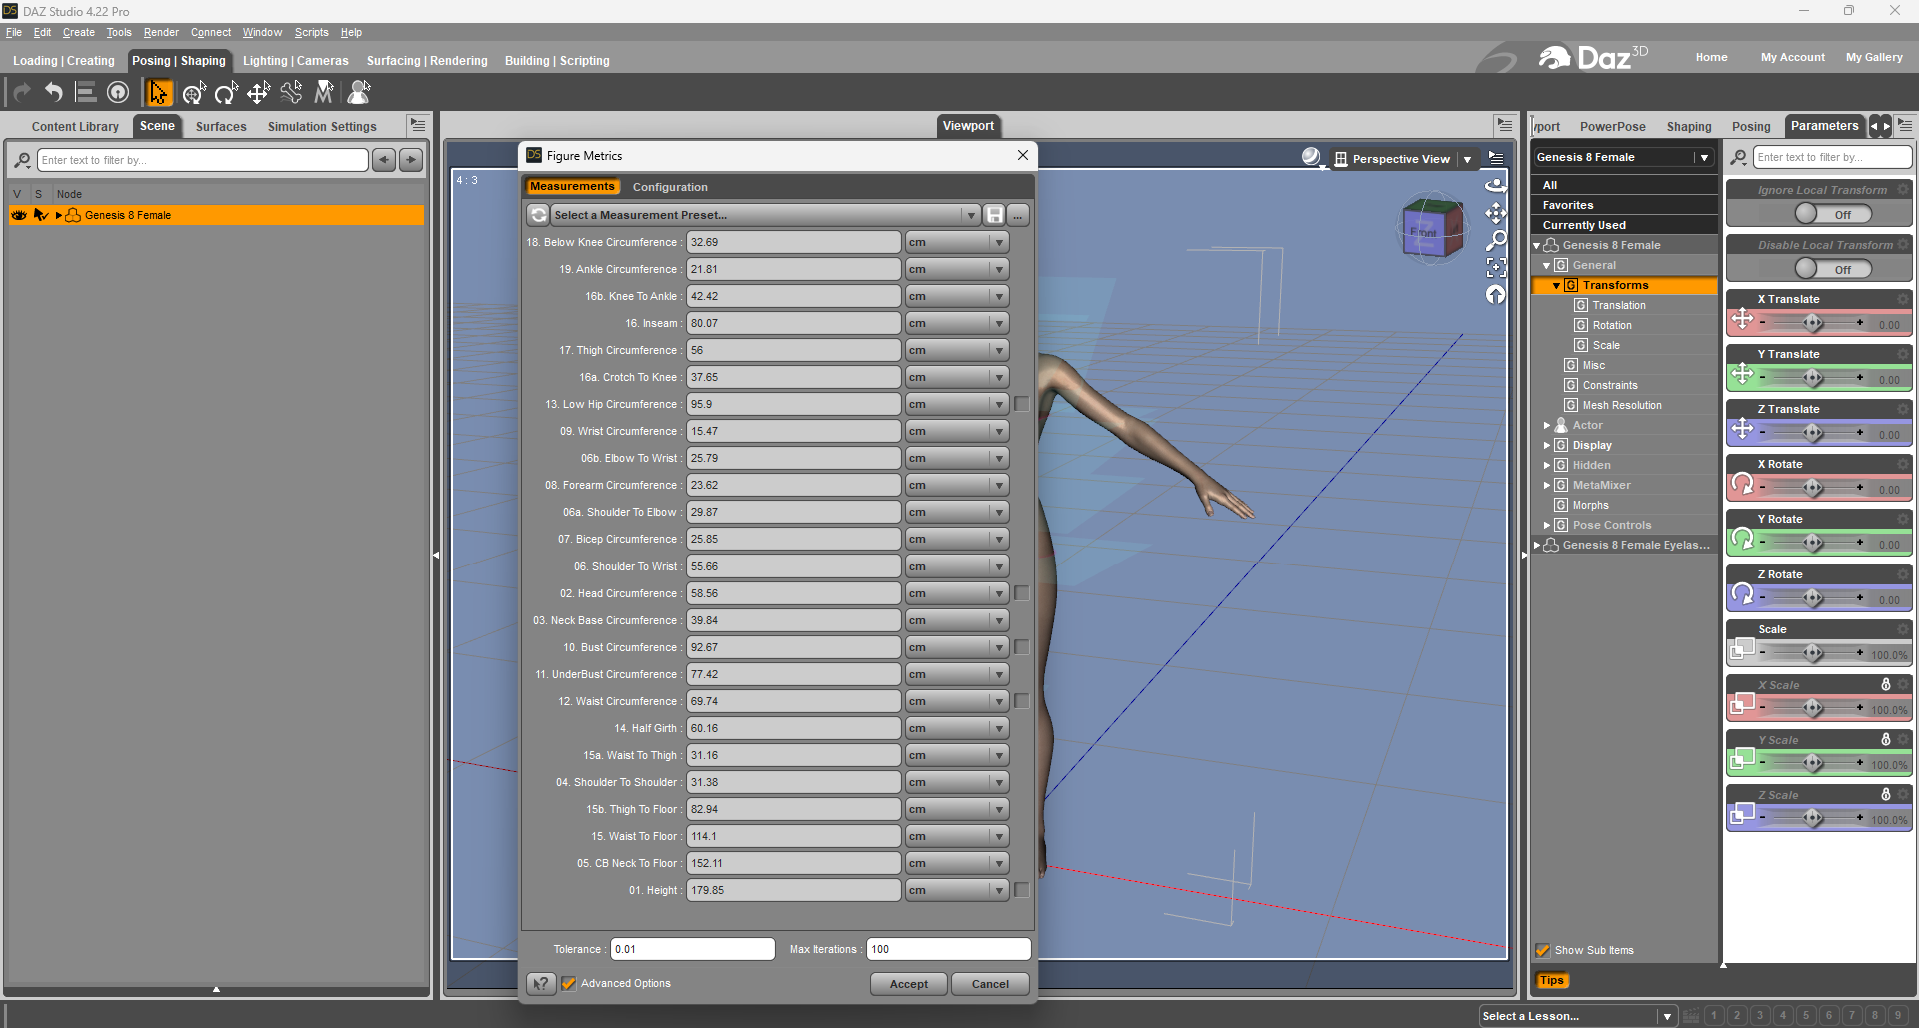1919x1028 pixels.
Task: Open the Perspective View dropdown arrow
Action: [1467, 159]
